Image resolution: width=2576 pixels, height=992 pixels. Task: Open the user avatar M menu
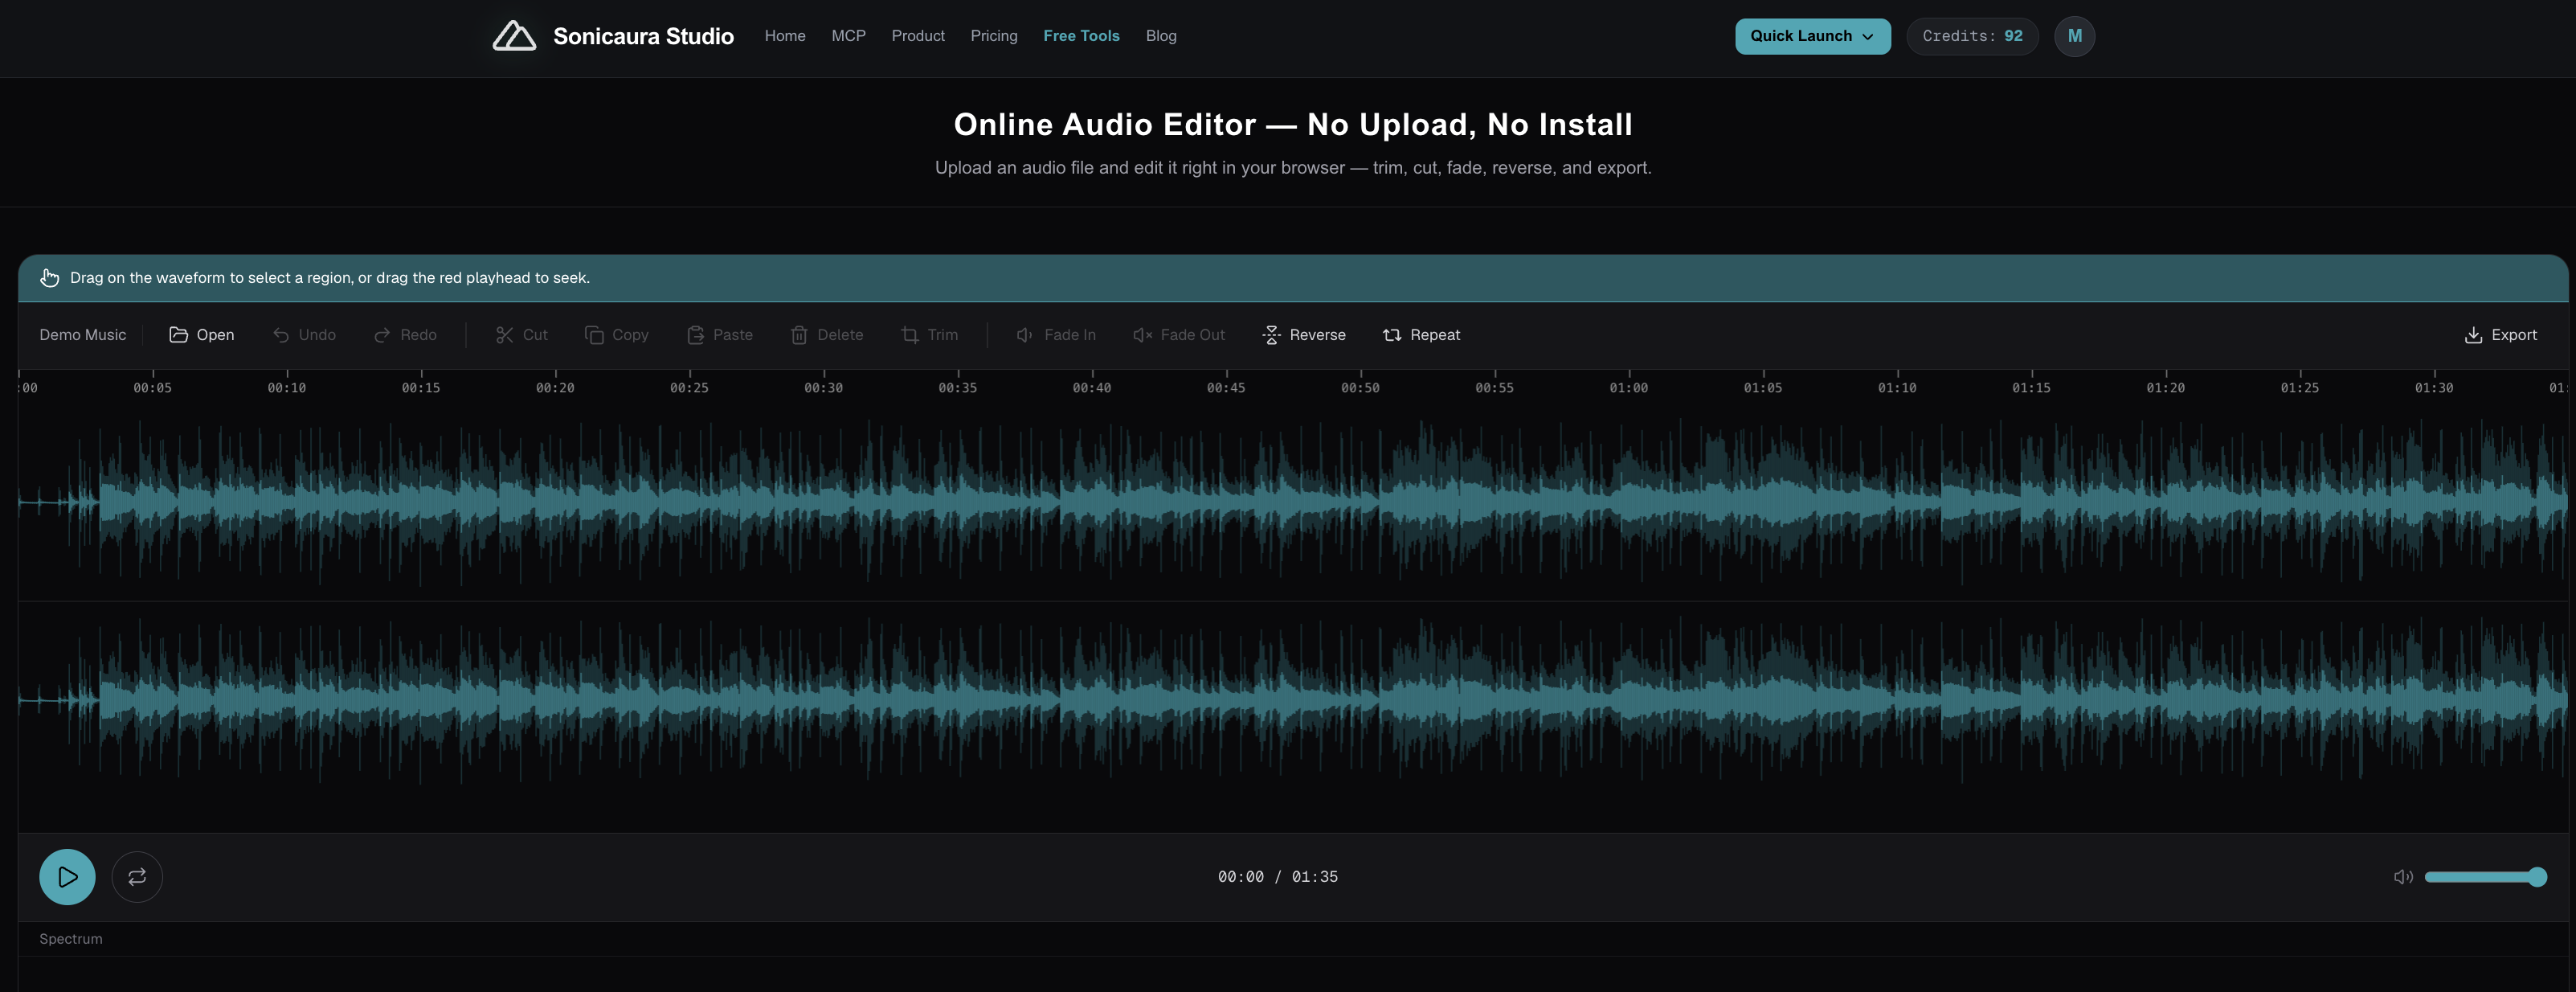tap(2074, 36)
